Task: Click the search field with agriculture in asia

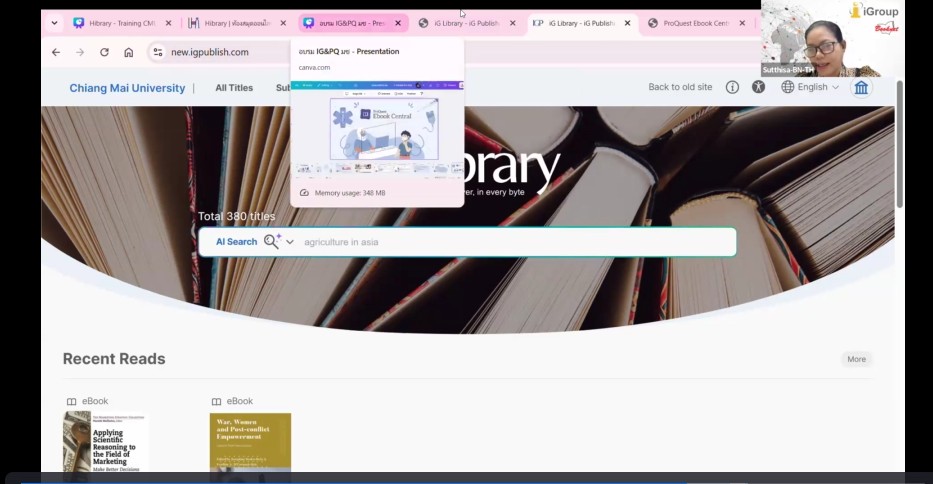Action: click(515, 242)
